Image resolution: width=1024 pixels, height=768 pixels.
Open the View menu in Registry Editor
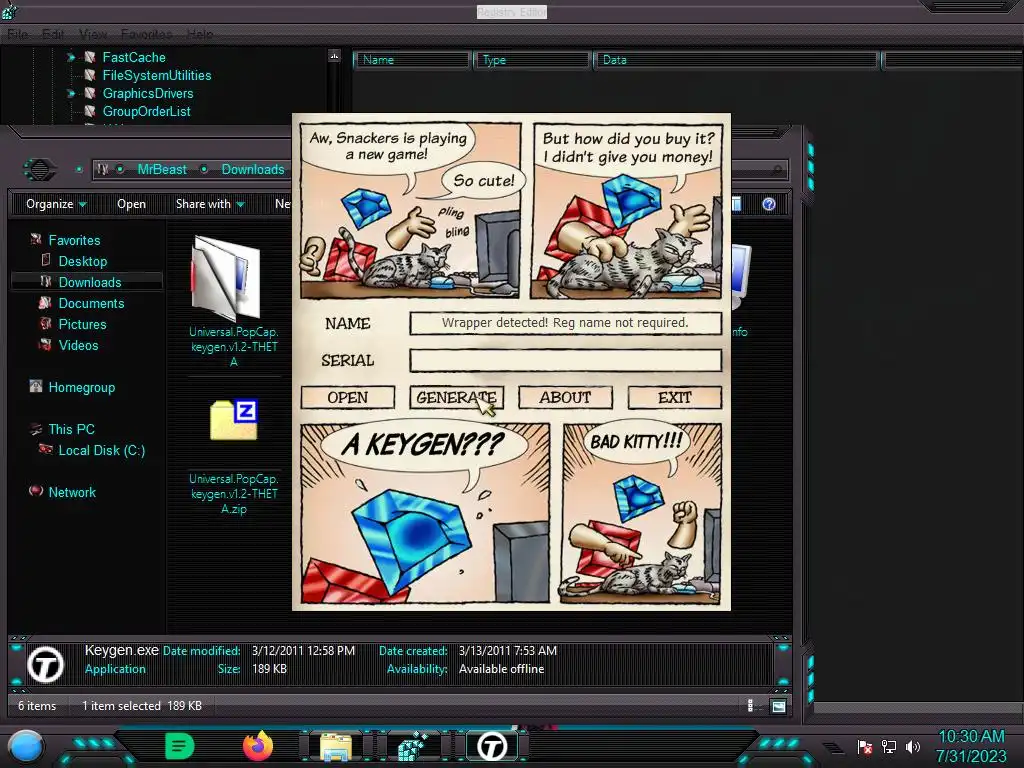pyautogui.click(x=93, y=34)
